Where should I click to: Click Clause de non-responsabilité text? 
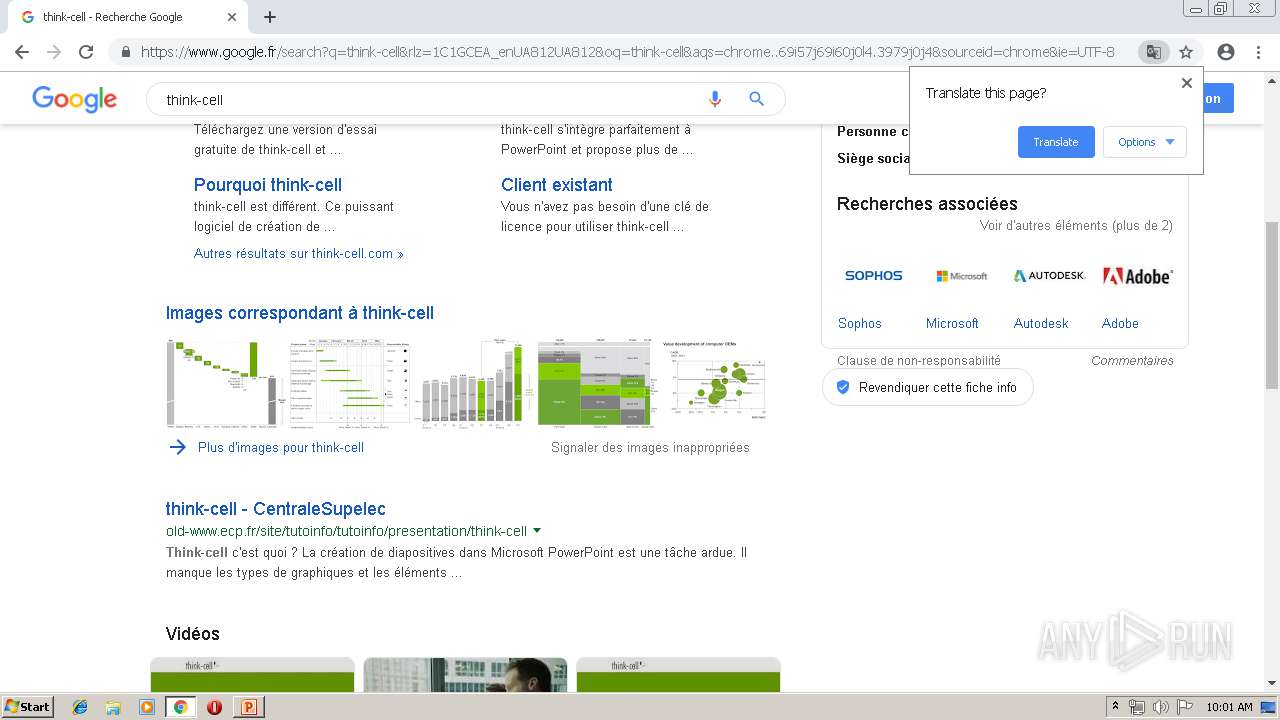(x=919, y=361)
